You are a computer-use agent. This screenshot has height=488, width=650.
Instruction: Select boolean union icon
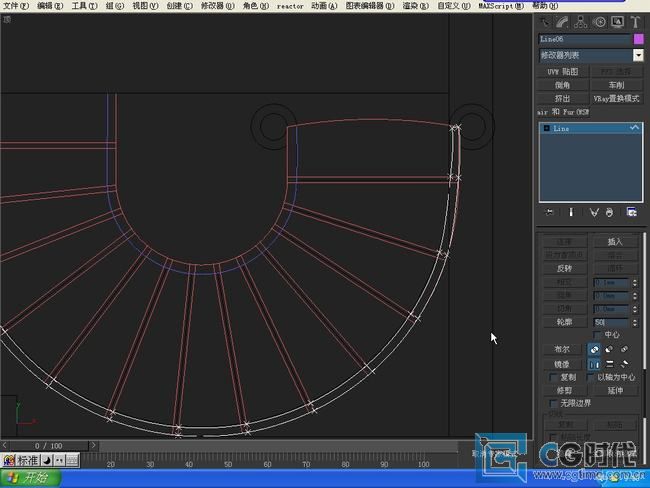pos(594,350)
